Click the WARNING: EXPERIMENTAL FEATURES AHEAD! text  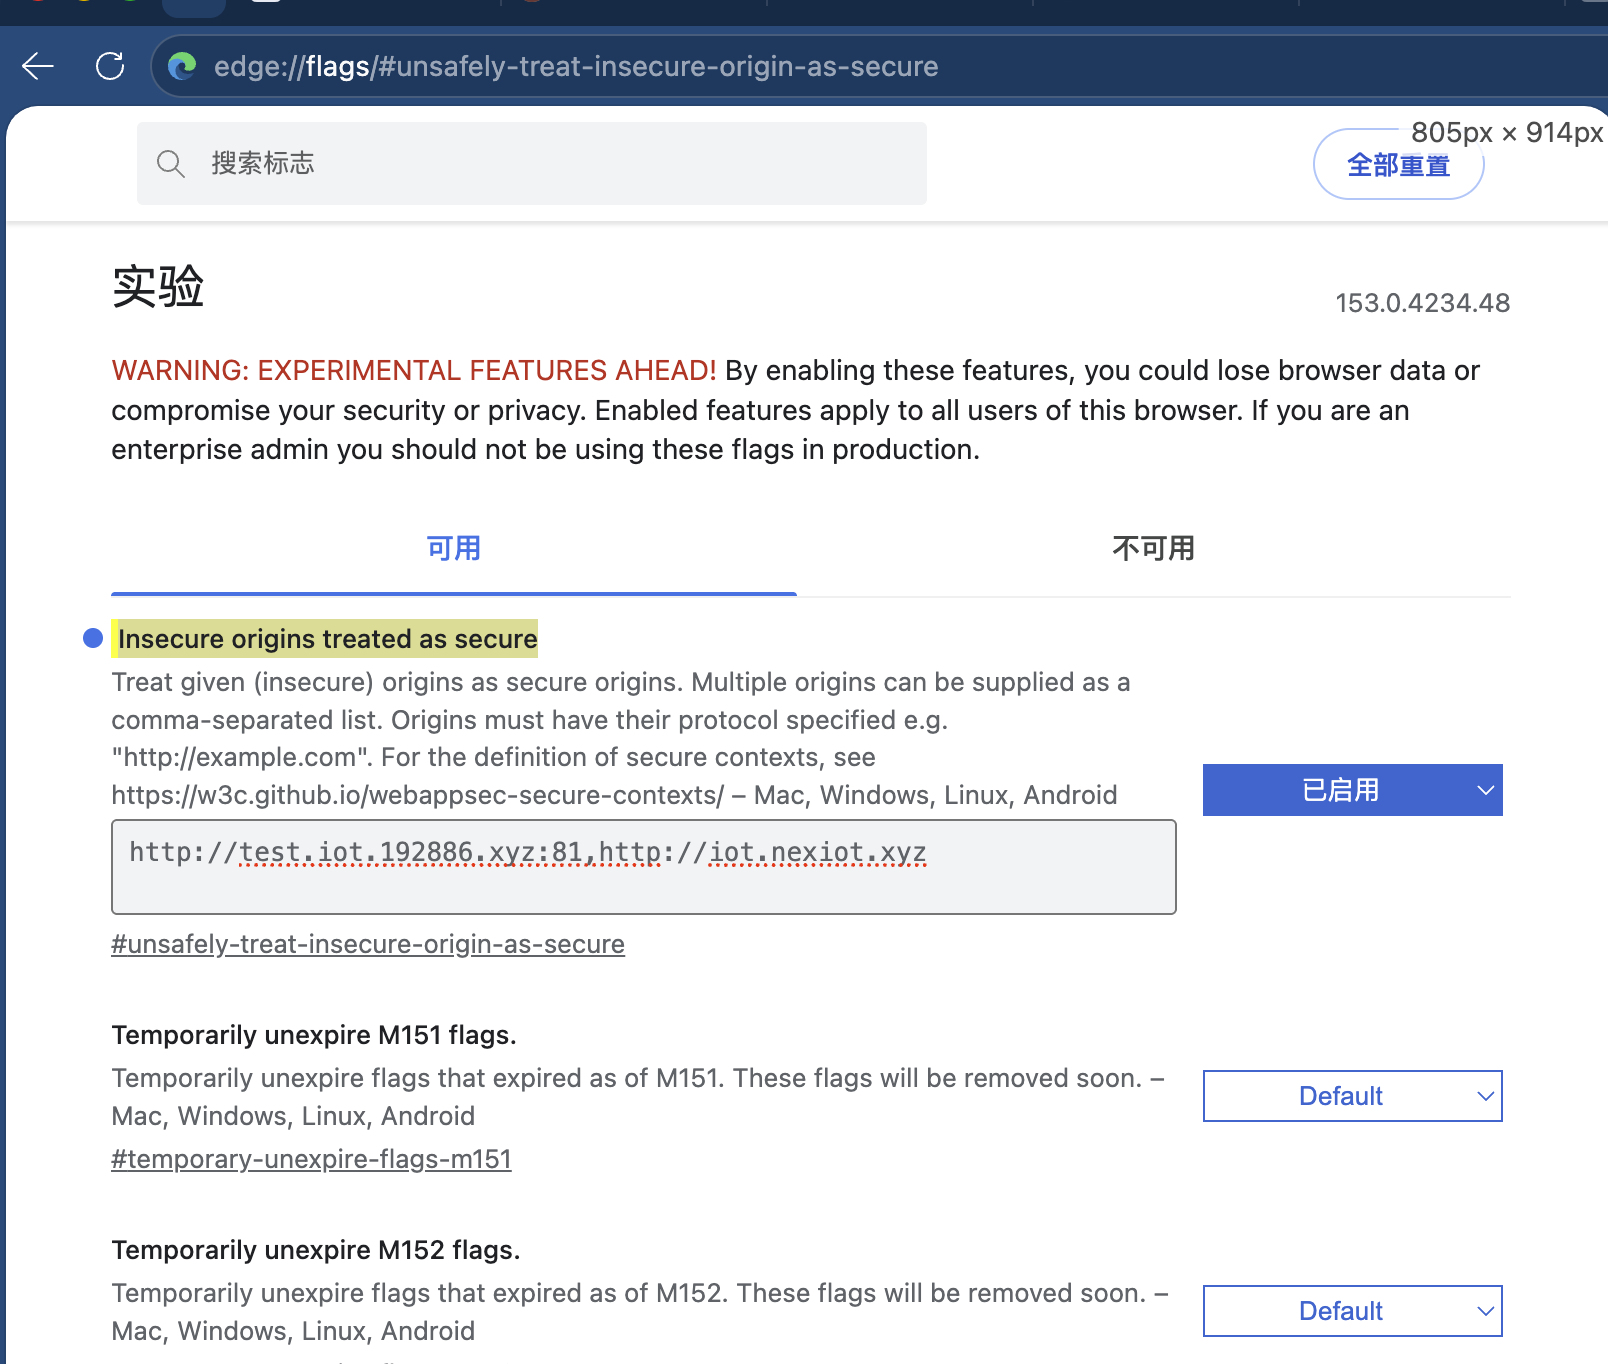tap(414, 370)
